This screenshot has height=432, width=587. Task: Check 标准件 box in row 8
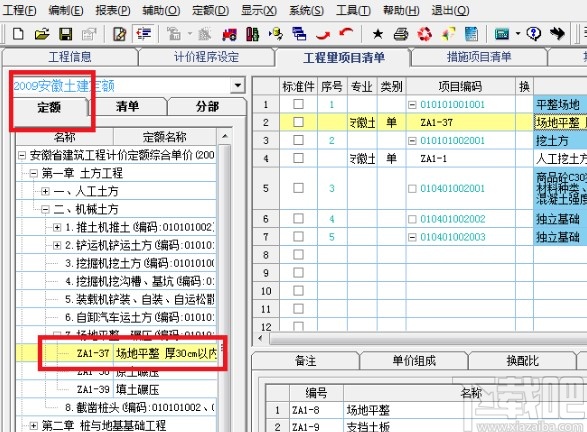[298, 255]
